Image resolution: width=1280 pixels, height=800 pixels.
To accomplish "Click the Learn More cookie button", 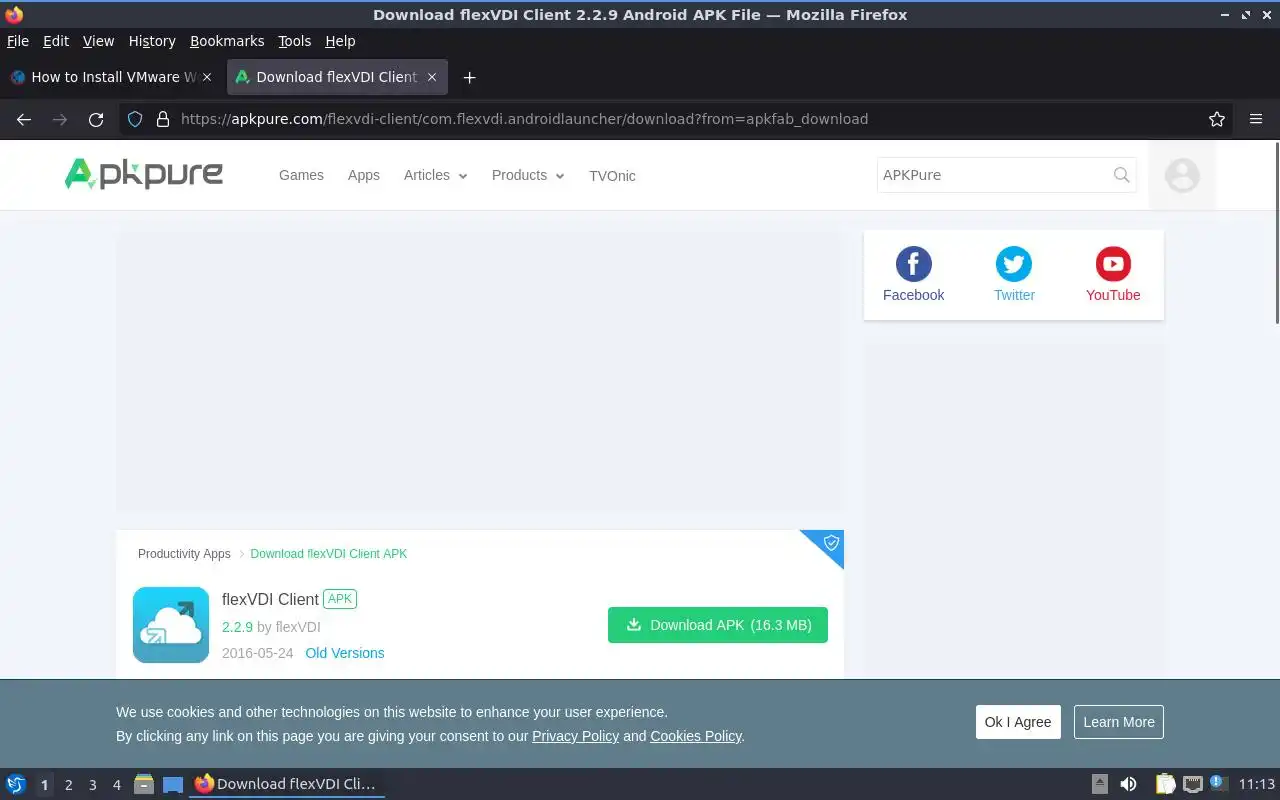I will 1119,722.
